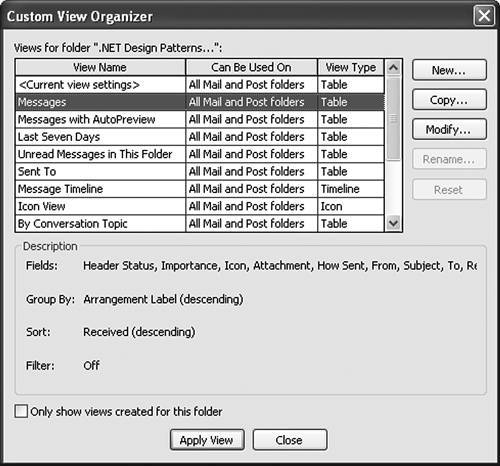Viewport: 500px width, 466px height.
Task: Enable Only show views created for this folder
Action: pos(21,411)
